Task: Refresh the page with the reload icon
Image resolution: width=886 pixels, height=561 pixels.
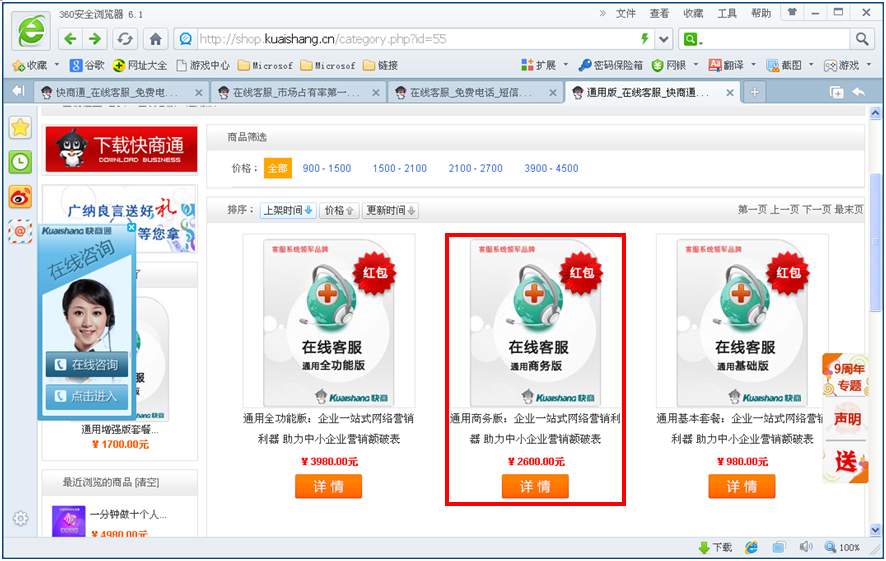Action: (124, 39)
